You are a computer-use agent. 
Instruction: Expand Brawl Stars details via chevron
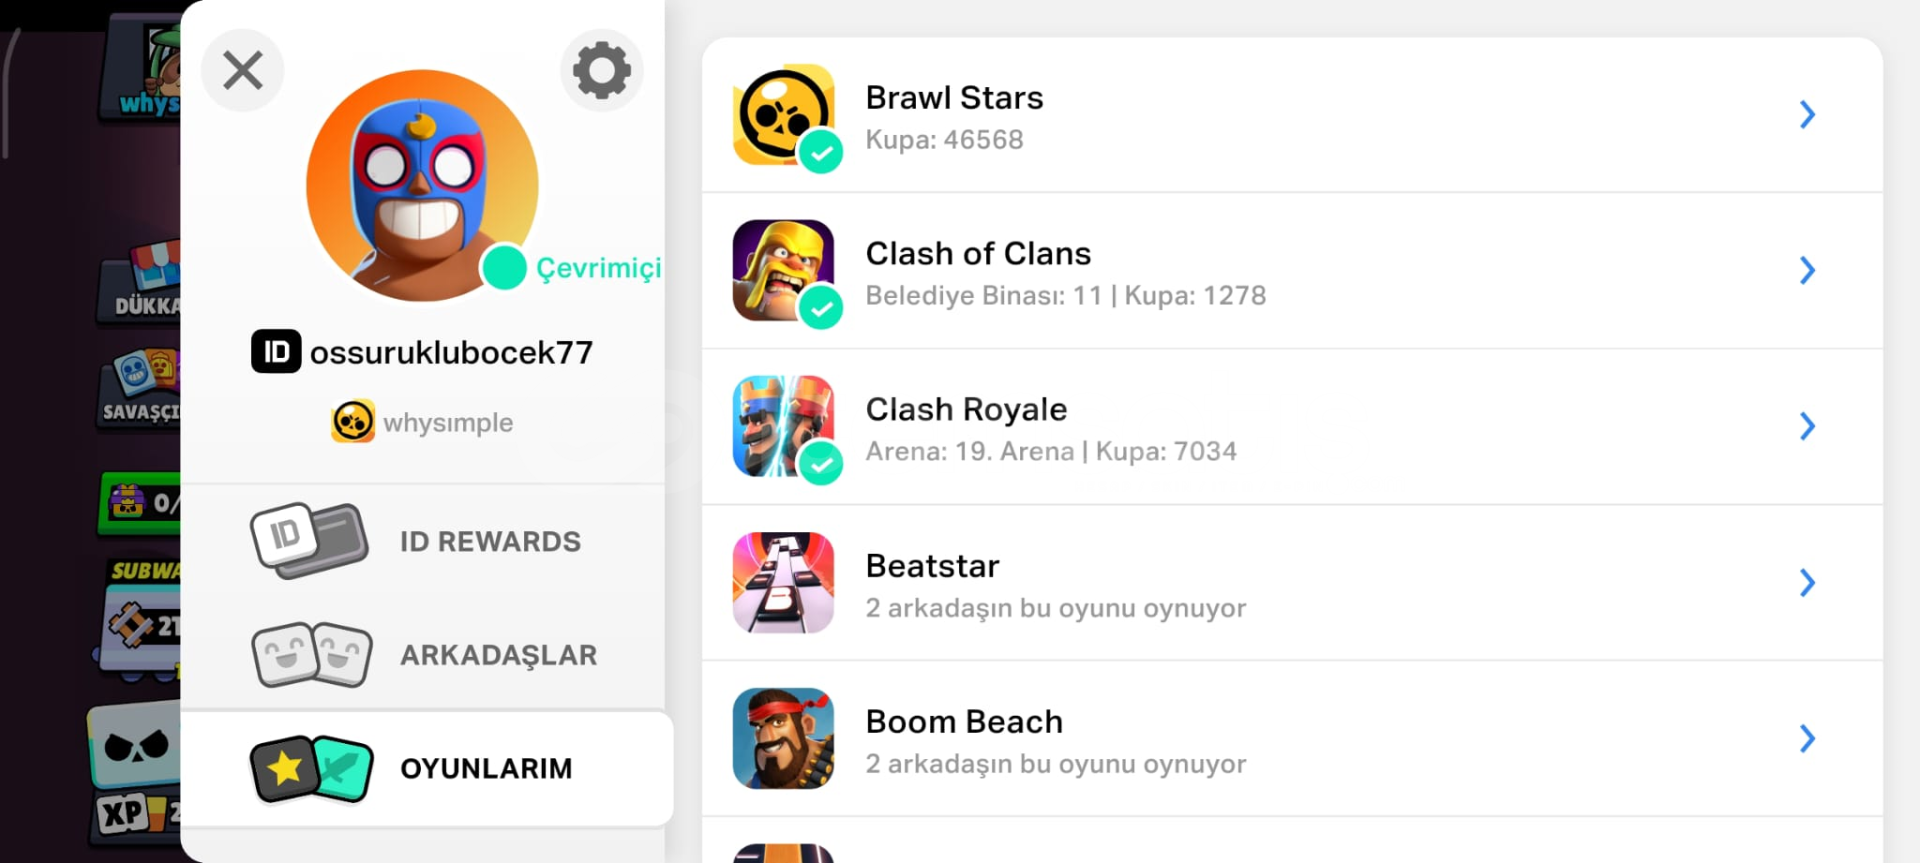pyautogui.click(x=1807, y=114)
